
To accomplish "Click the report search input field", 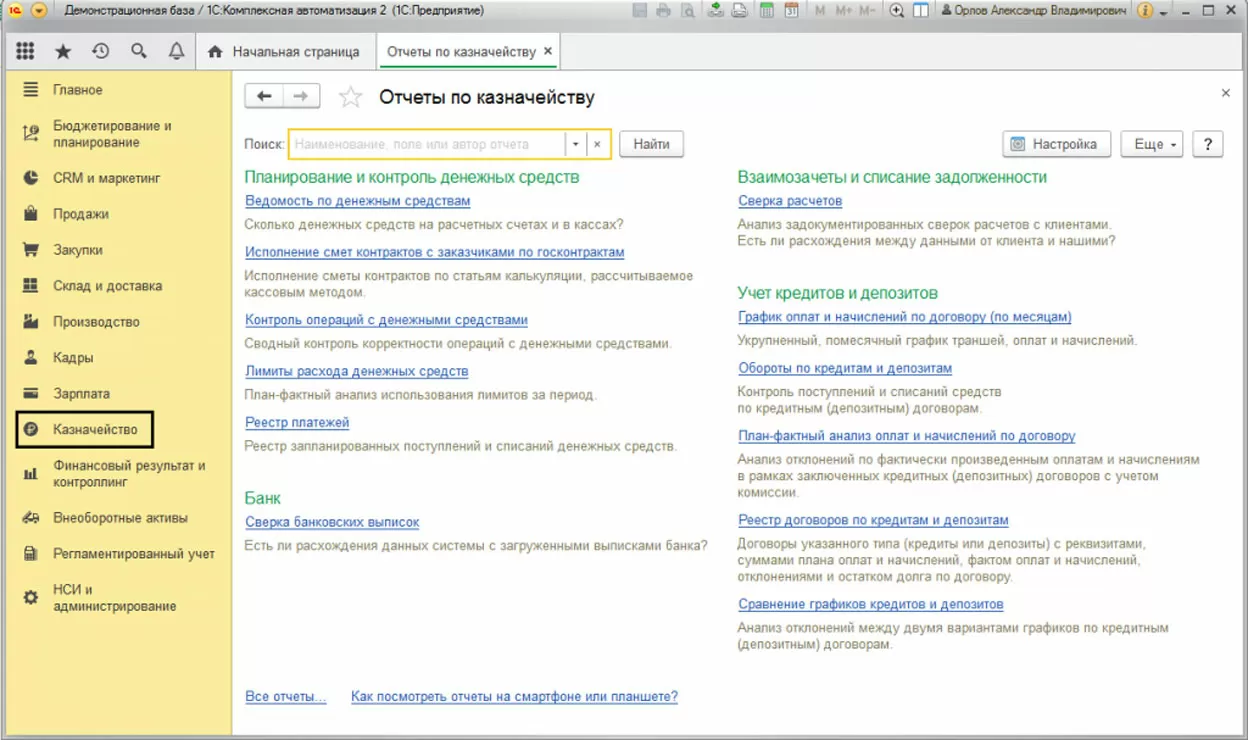I will 427,144.
